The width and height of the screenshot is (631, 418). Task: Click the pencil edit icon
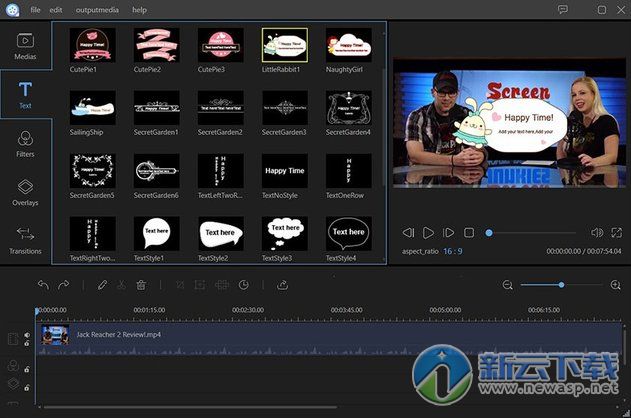(x=102, y=285)
